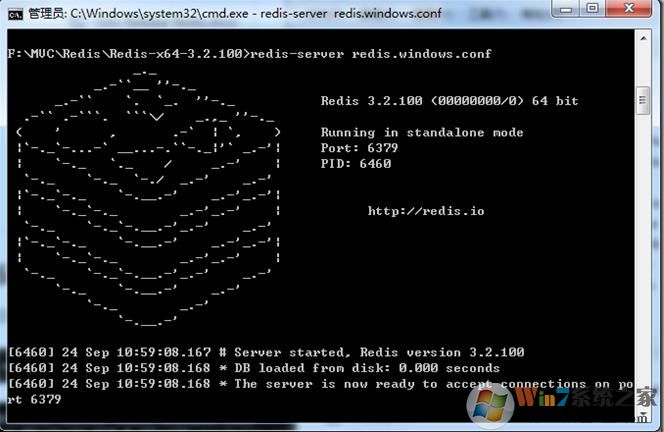Click the "DB loaded from disk" log line

(x=254, y=368)
